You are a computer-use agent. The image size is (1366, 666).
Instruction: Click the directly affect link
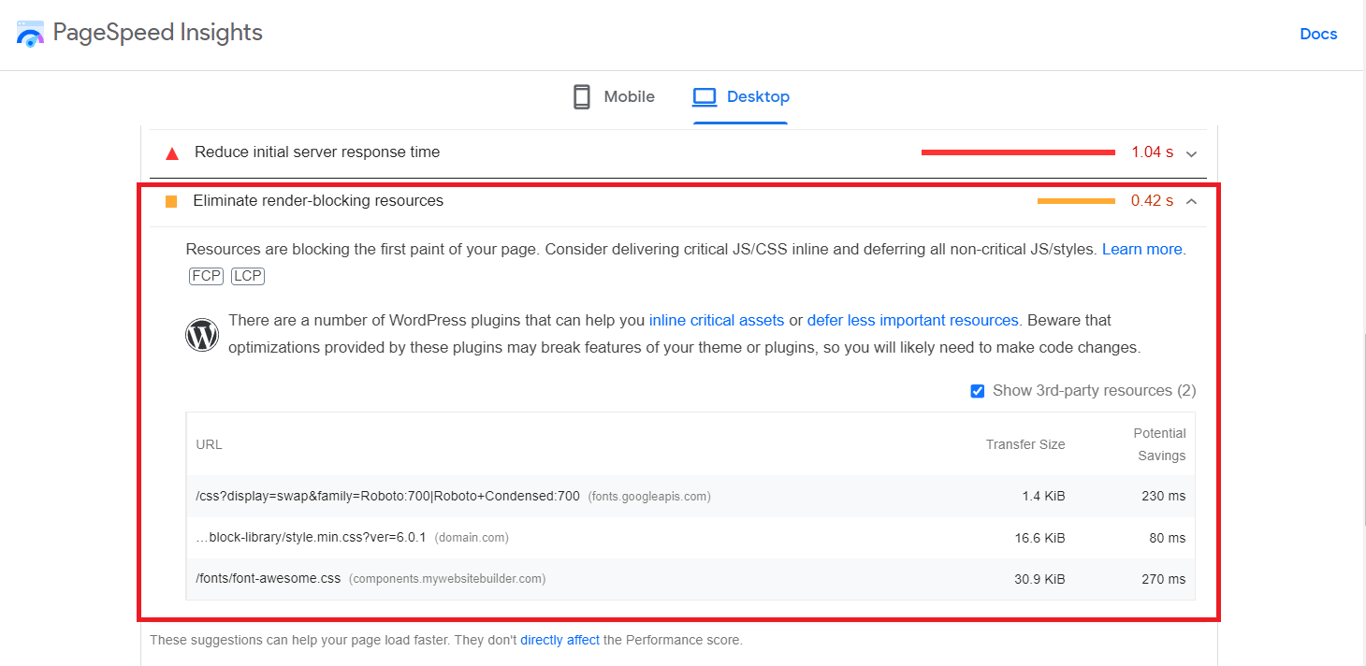click(560, 639)
